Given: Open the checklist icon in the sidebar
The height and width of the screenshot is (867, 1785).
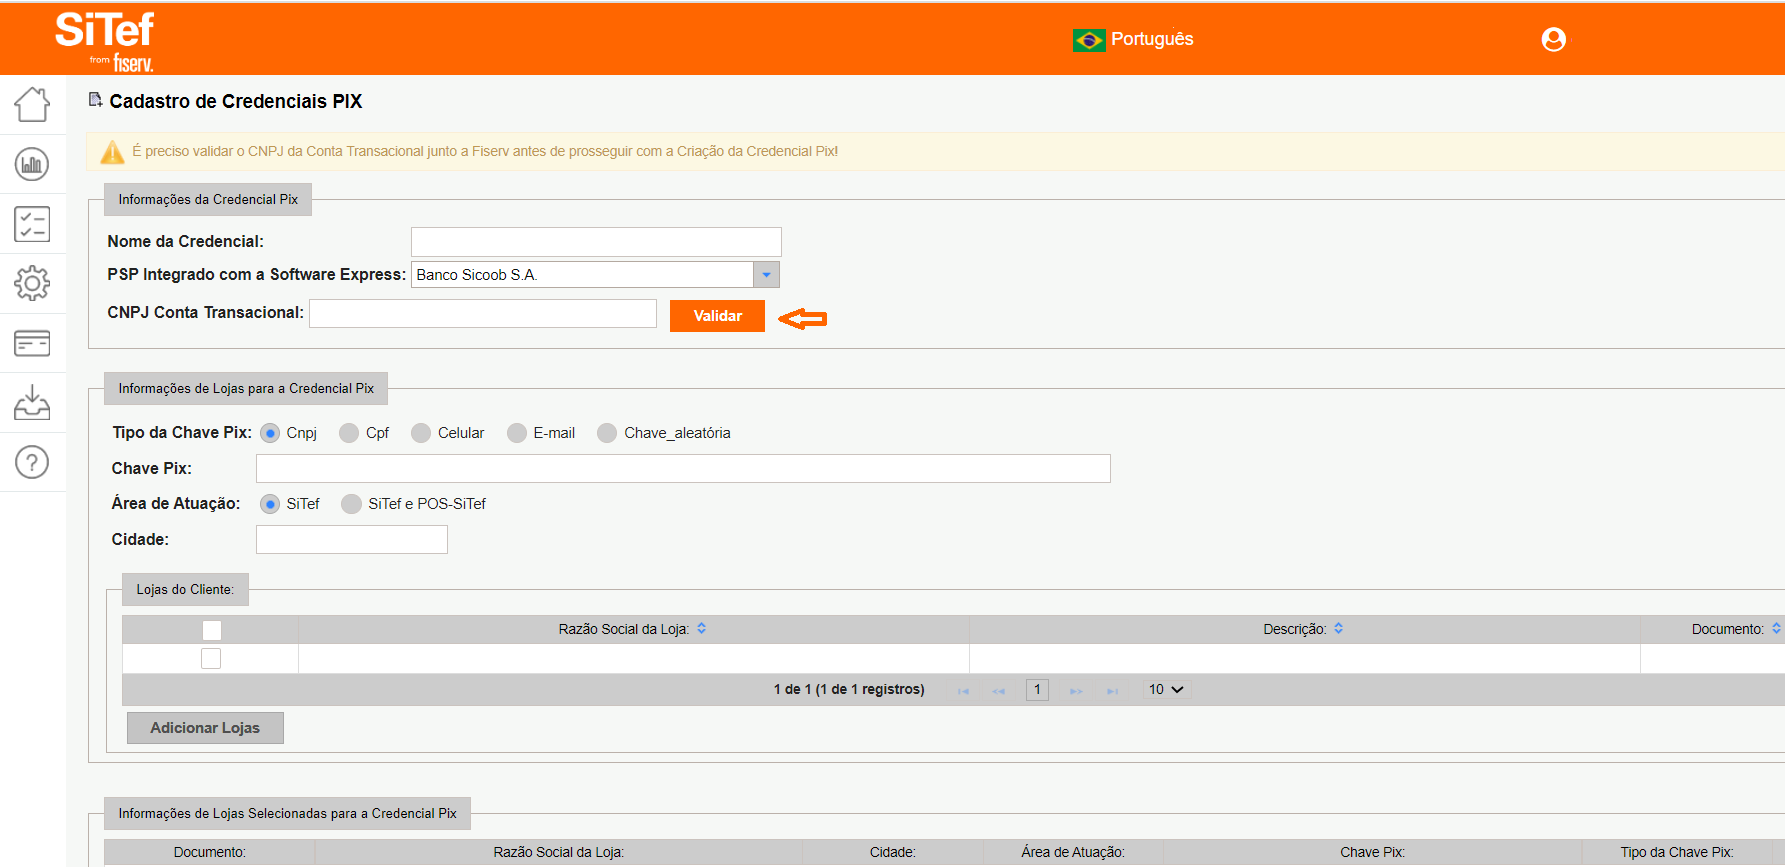Looking at the screenshot, I should pos(32,224).
